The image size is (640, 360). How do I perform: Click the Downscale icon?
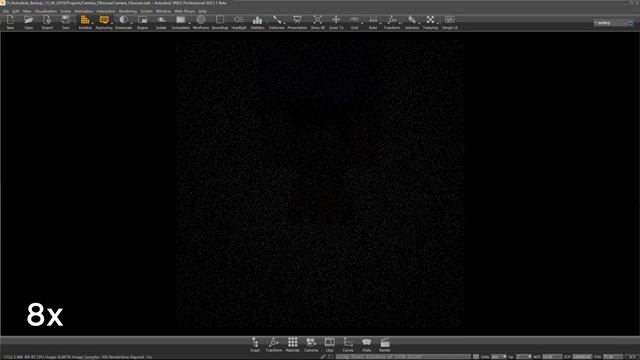point(123,22)
